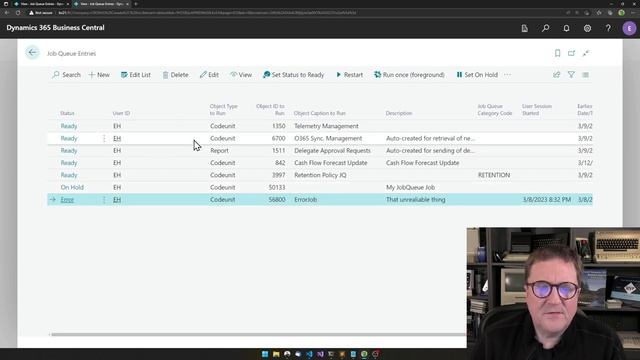Open the Windows Start menu

[265, 354]
